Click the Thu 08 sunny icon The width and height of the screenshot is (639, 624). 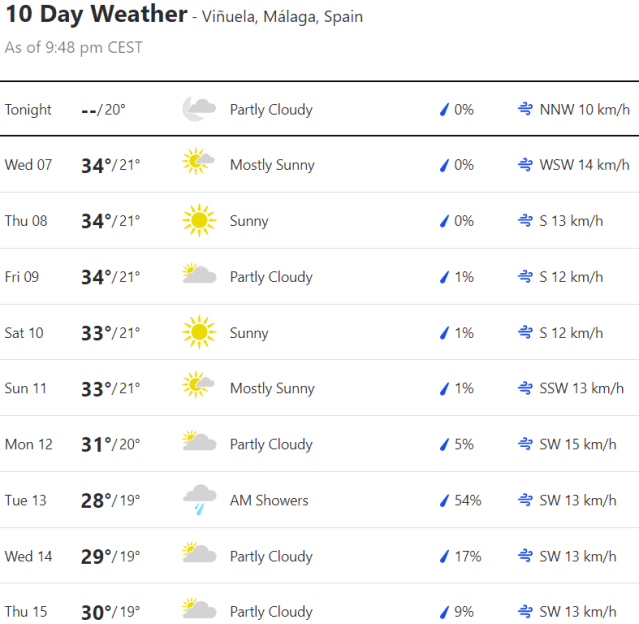click(198, 220)
